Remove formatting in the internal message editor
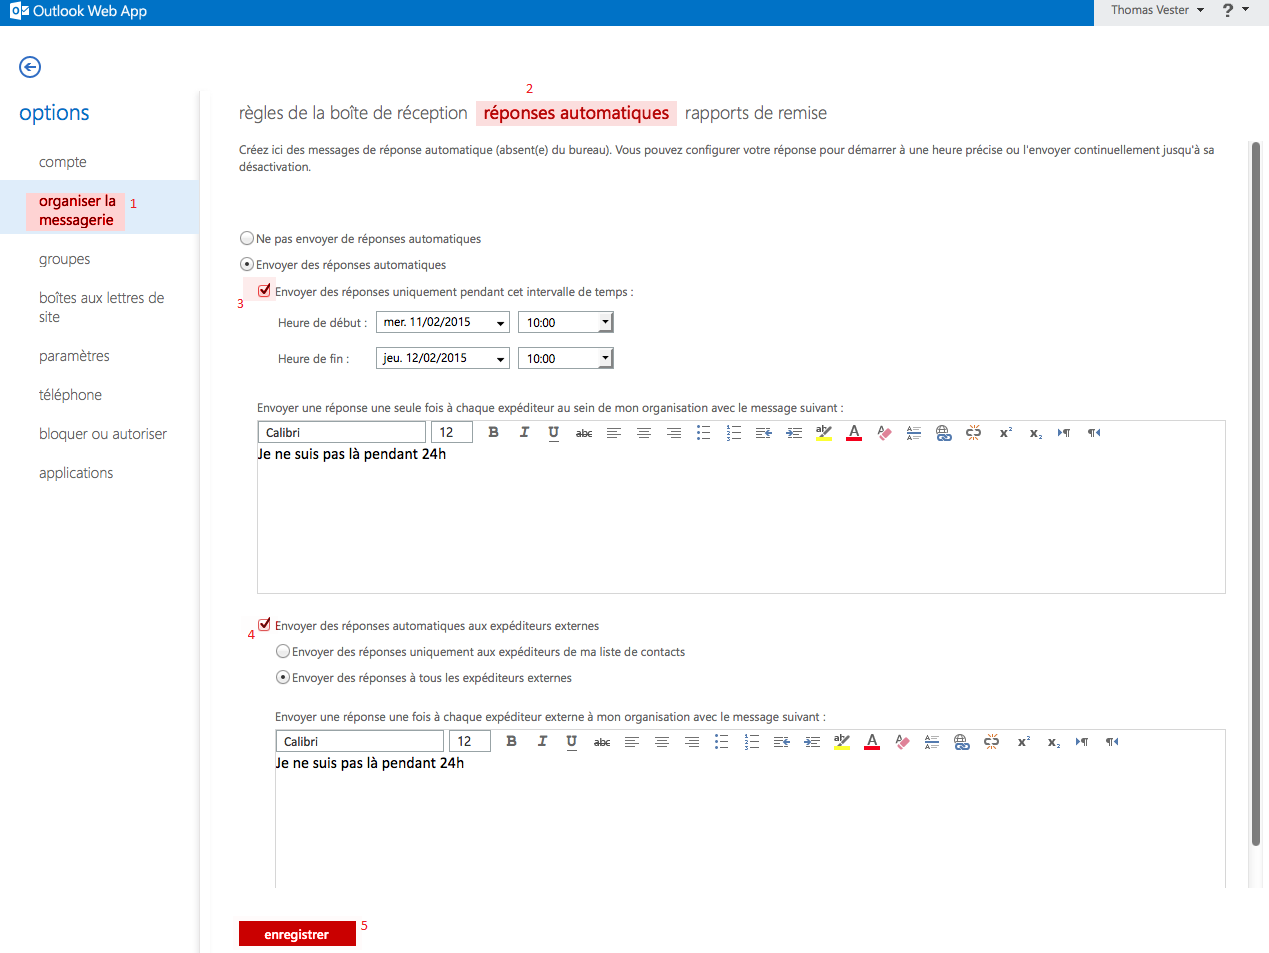This screenshot has width=1269, height=953. (884, 433)
